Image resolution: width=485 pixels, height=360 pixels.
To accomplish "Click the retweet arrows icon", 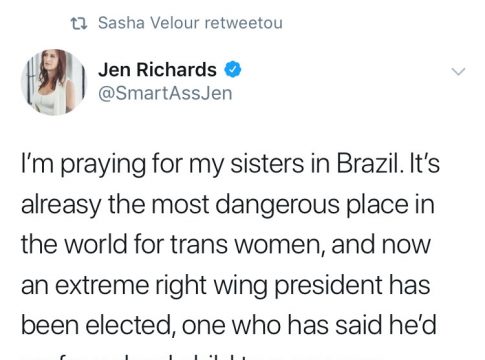I will tap(79, 23).
